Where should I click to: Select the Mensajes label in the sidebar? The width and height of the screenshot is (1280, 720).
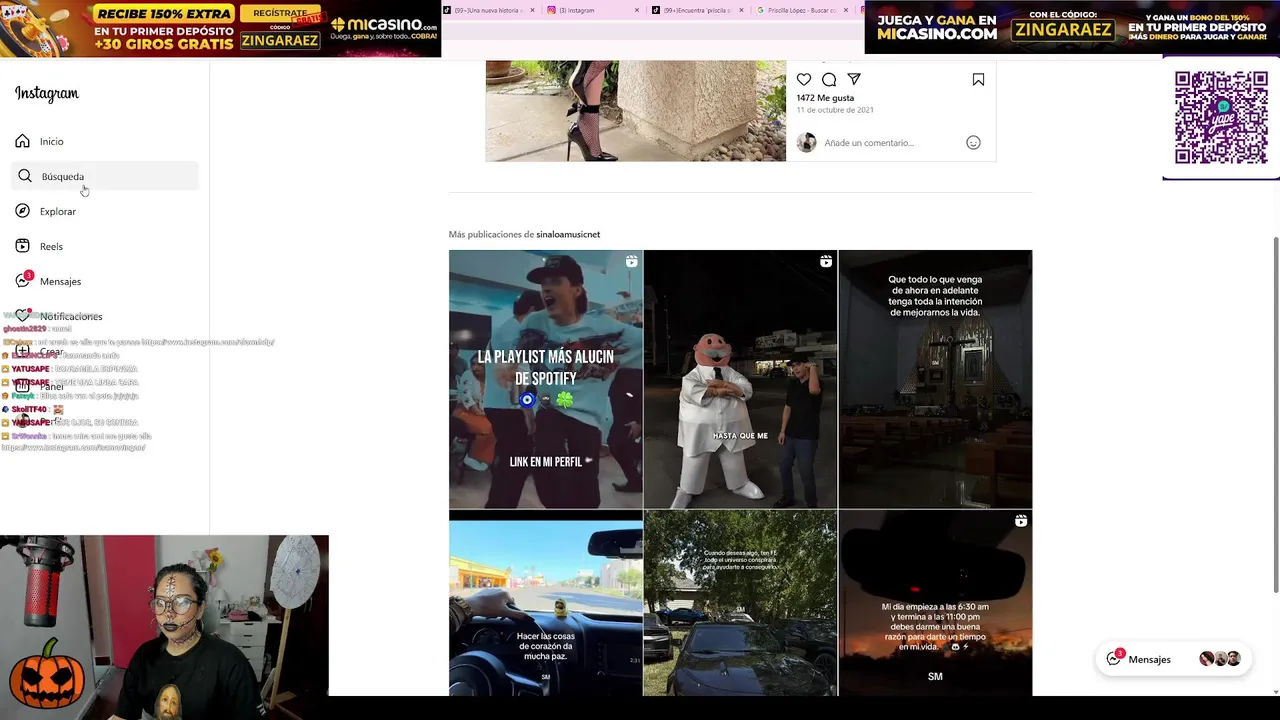click(x=61, y=282)
